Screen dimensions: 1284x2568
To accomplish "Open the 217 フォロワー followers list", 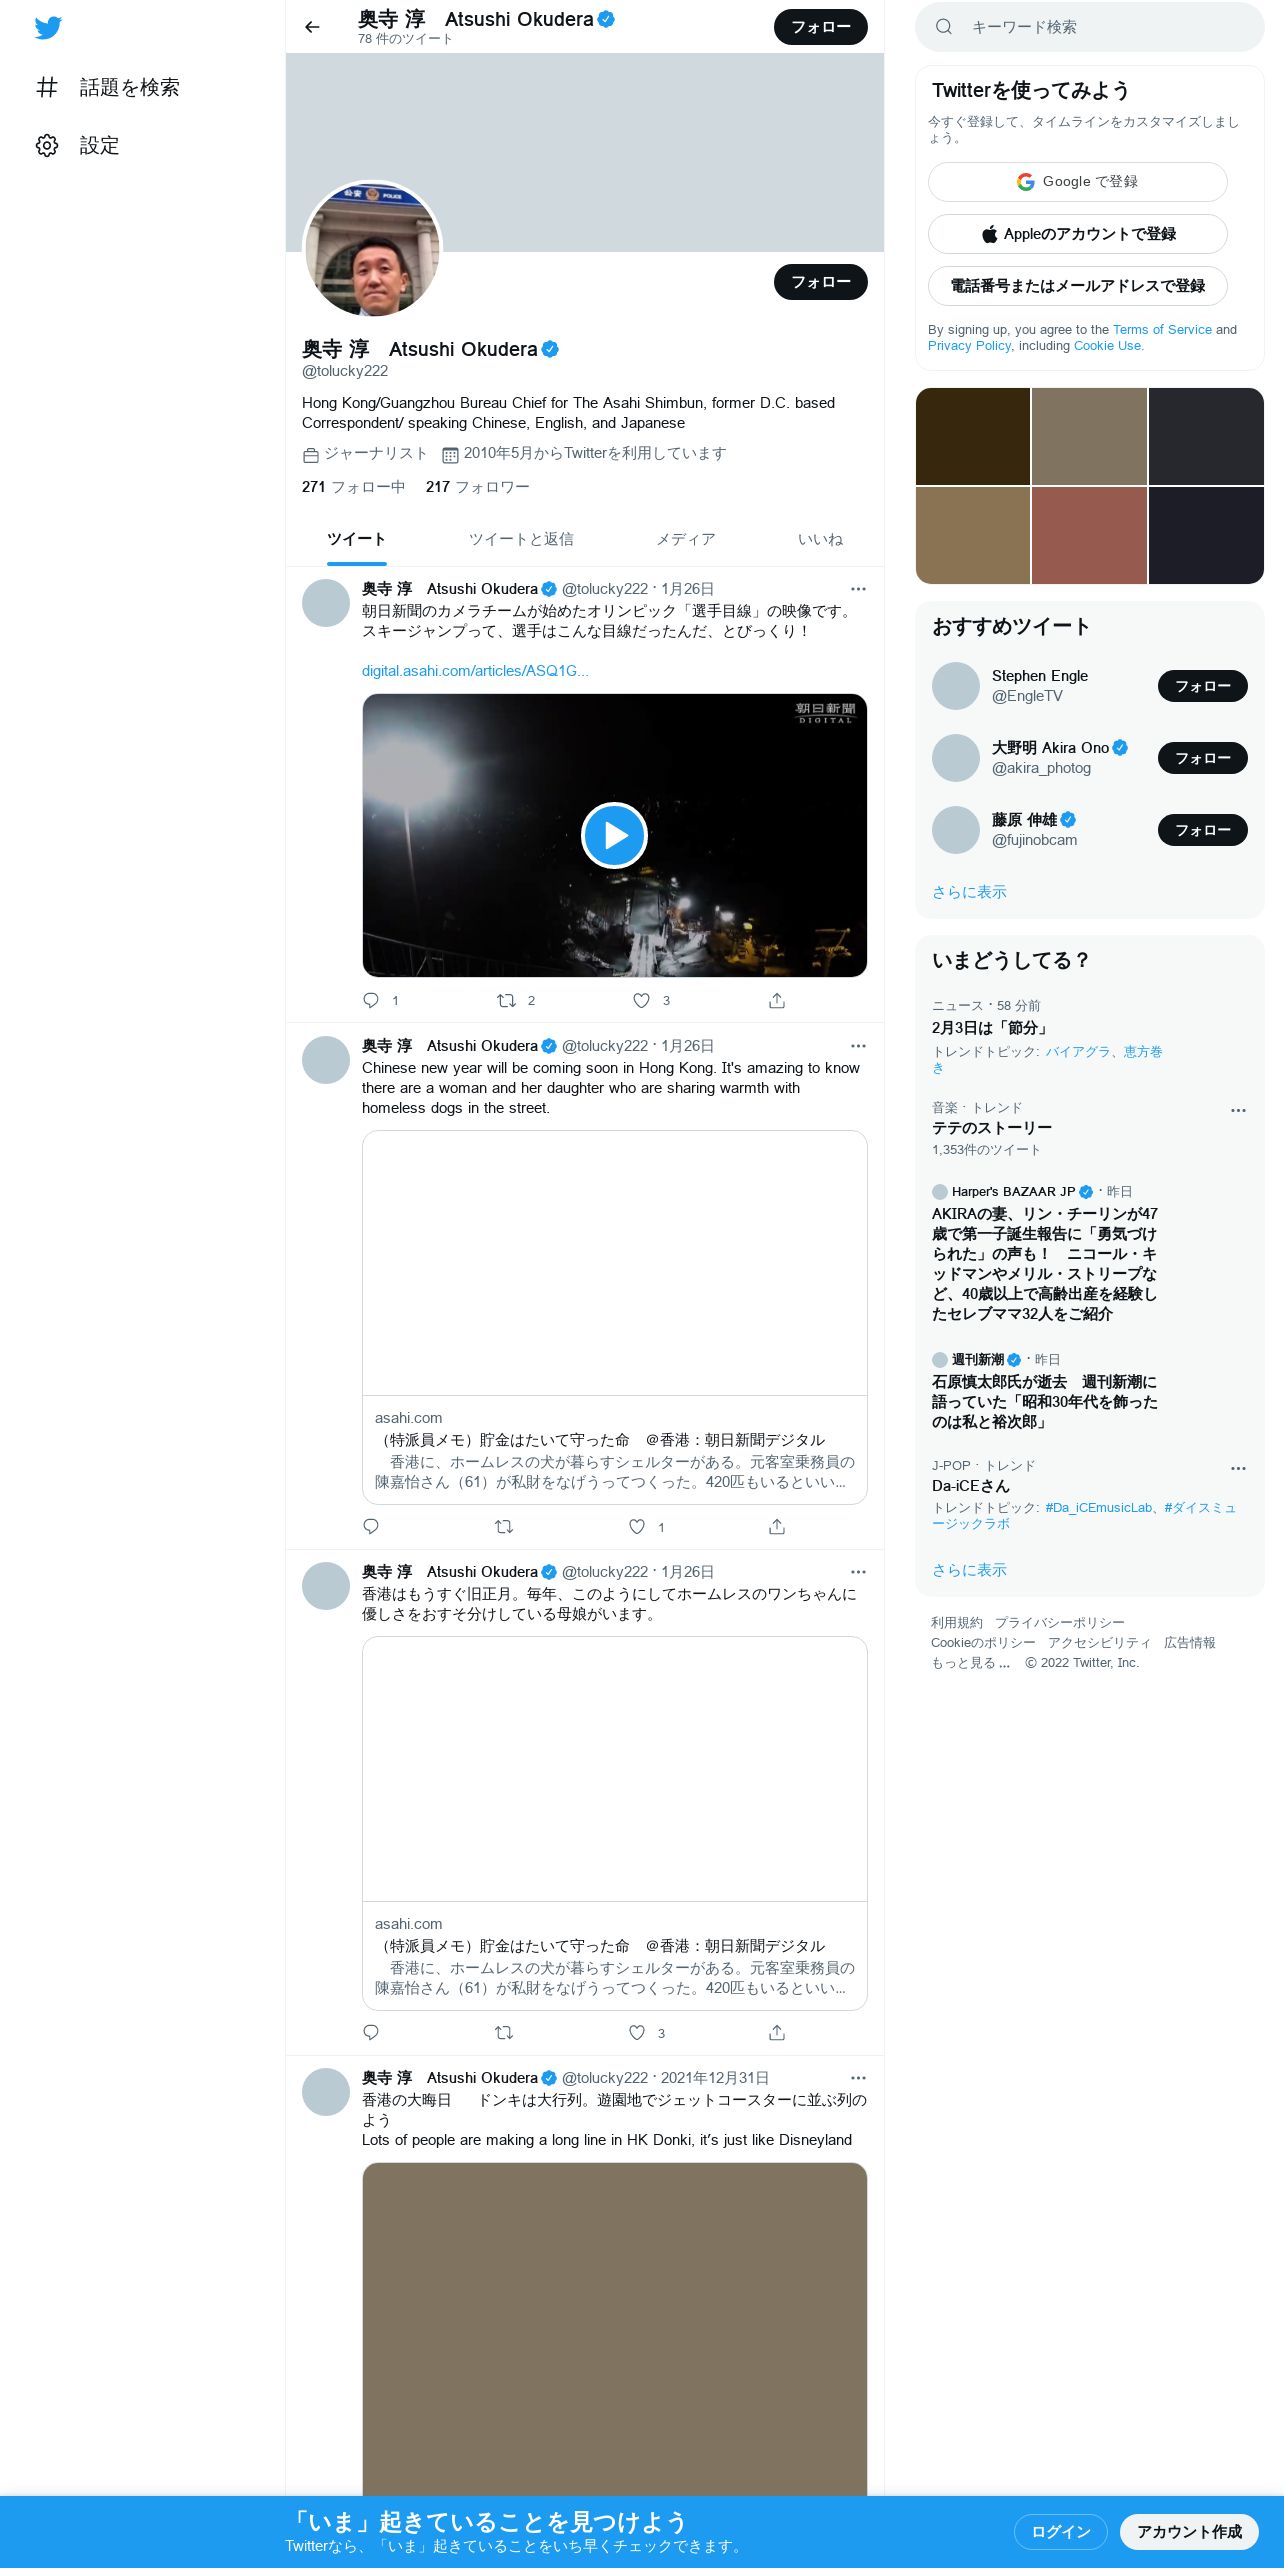I will [477, 487].
